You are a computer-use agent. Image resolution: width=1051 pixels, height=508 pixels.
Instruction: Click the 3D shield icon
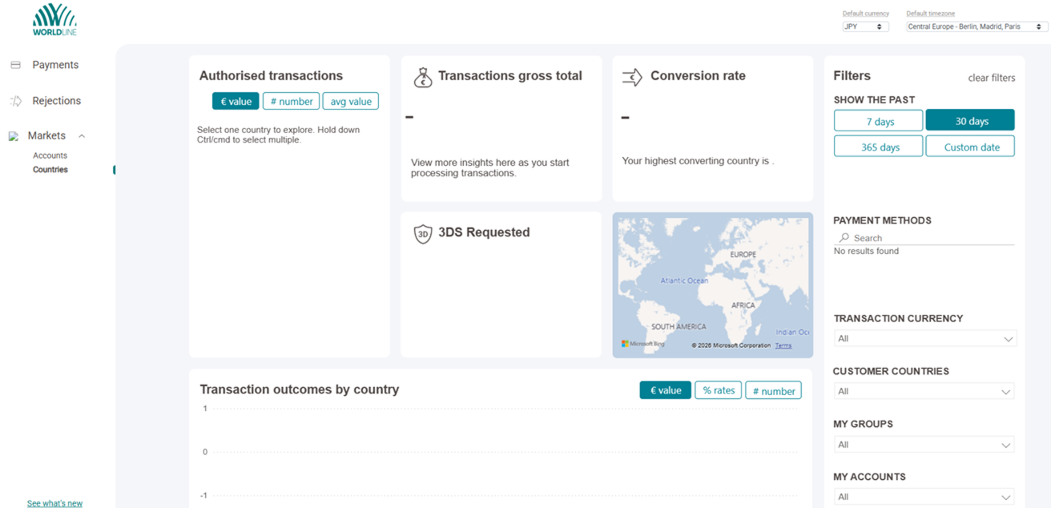[x=423, y=234]
